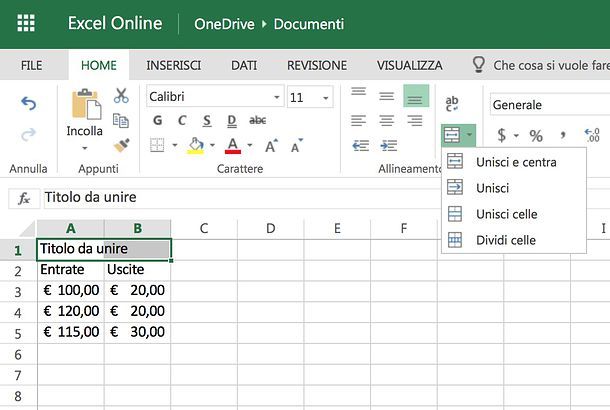The image size is (610, 410).
Task: Click the Documenti breadcrumb link
Action: tap(309, 24)
